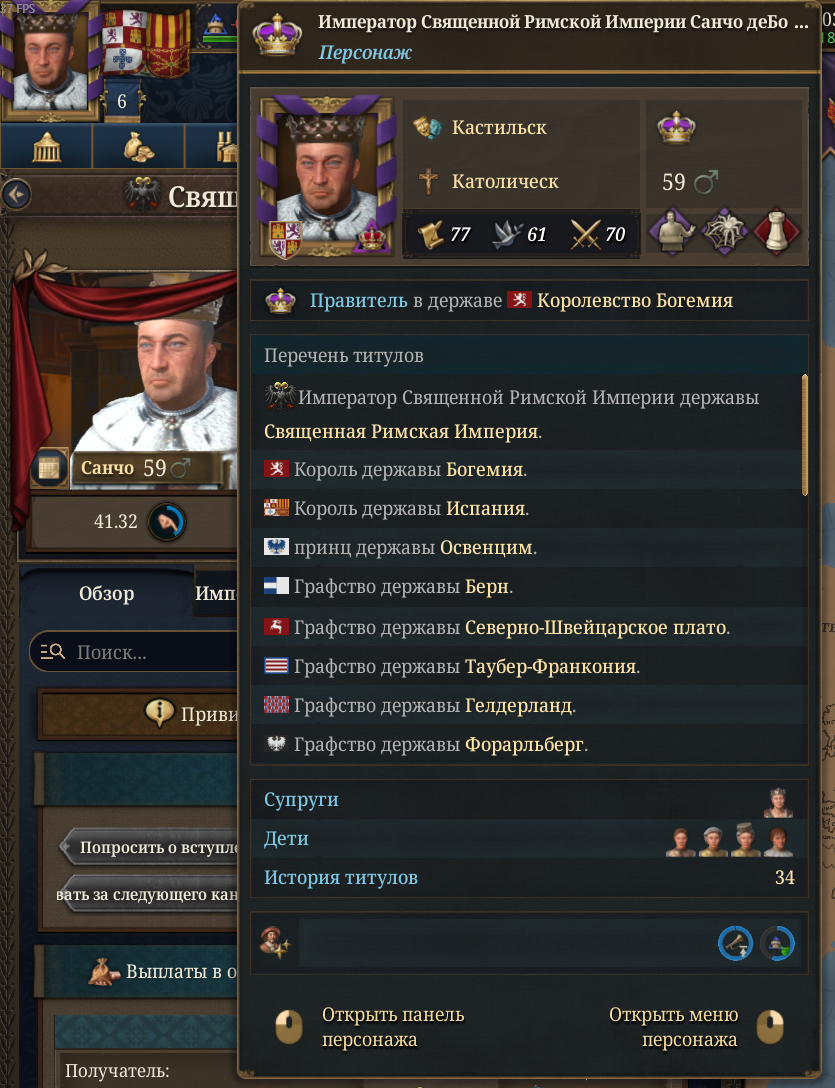Click the back arrow beside the Holy Roman Empire title

click(x=16, y=194)
